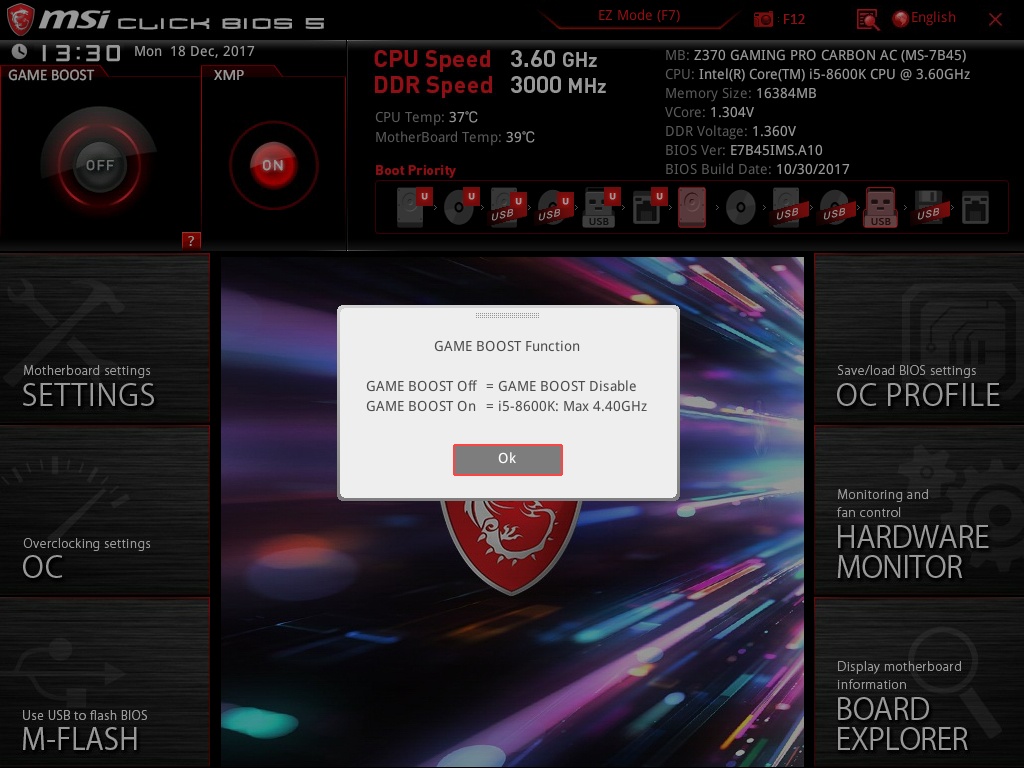Select UEFI network boot device icon

pos(648,207)
